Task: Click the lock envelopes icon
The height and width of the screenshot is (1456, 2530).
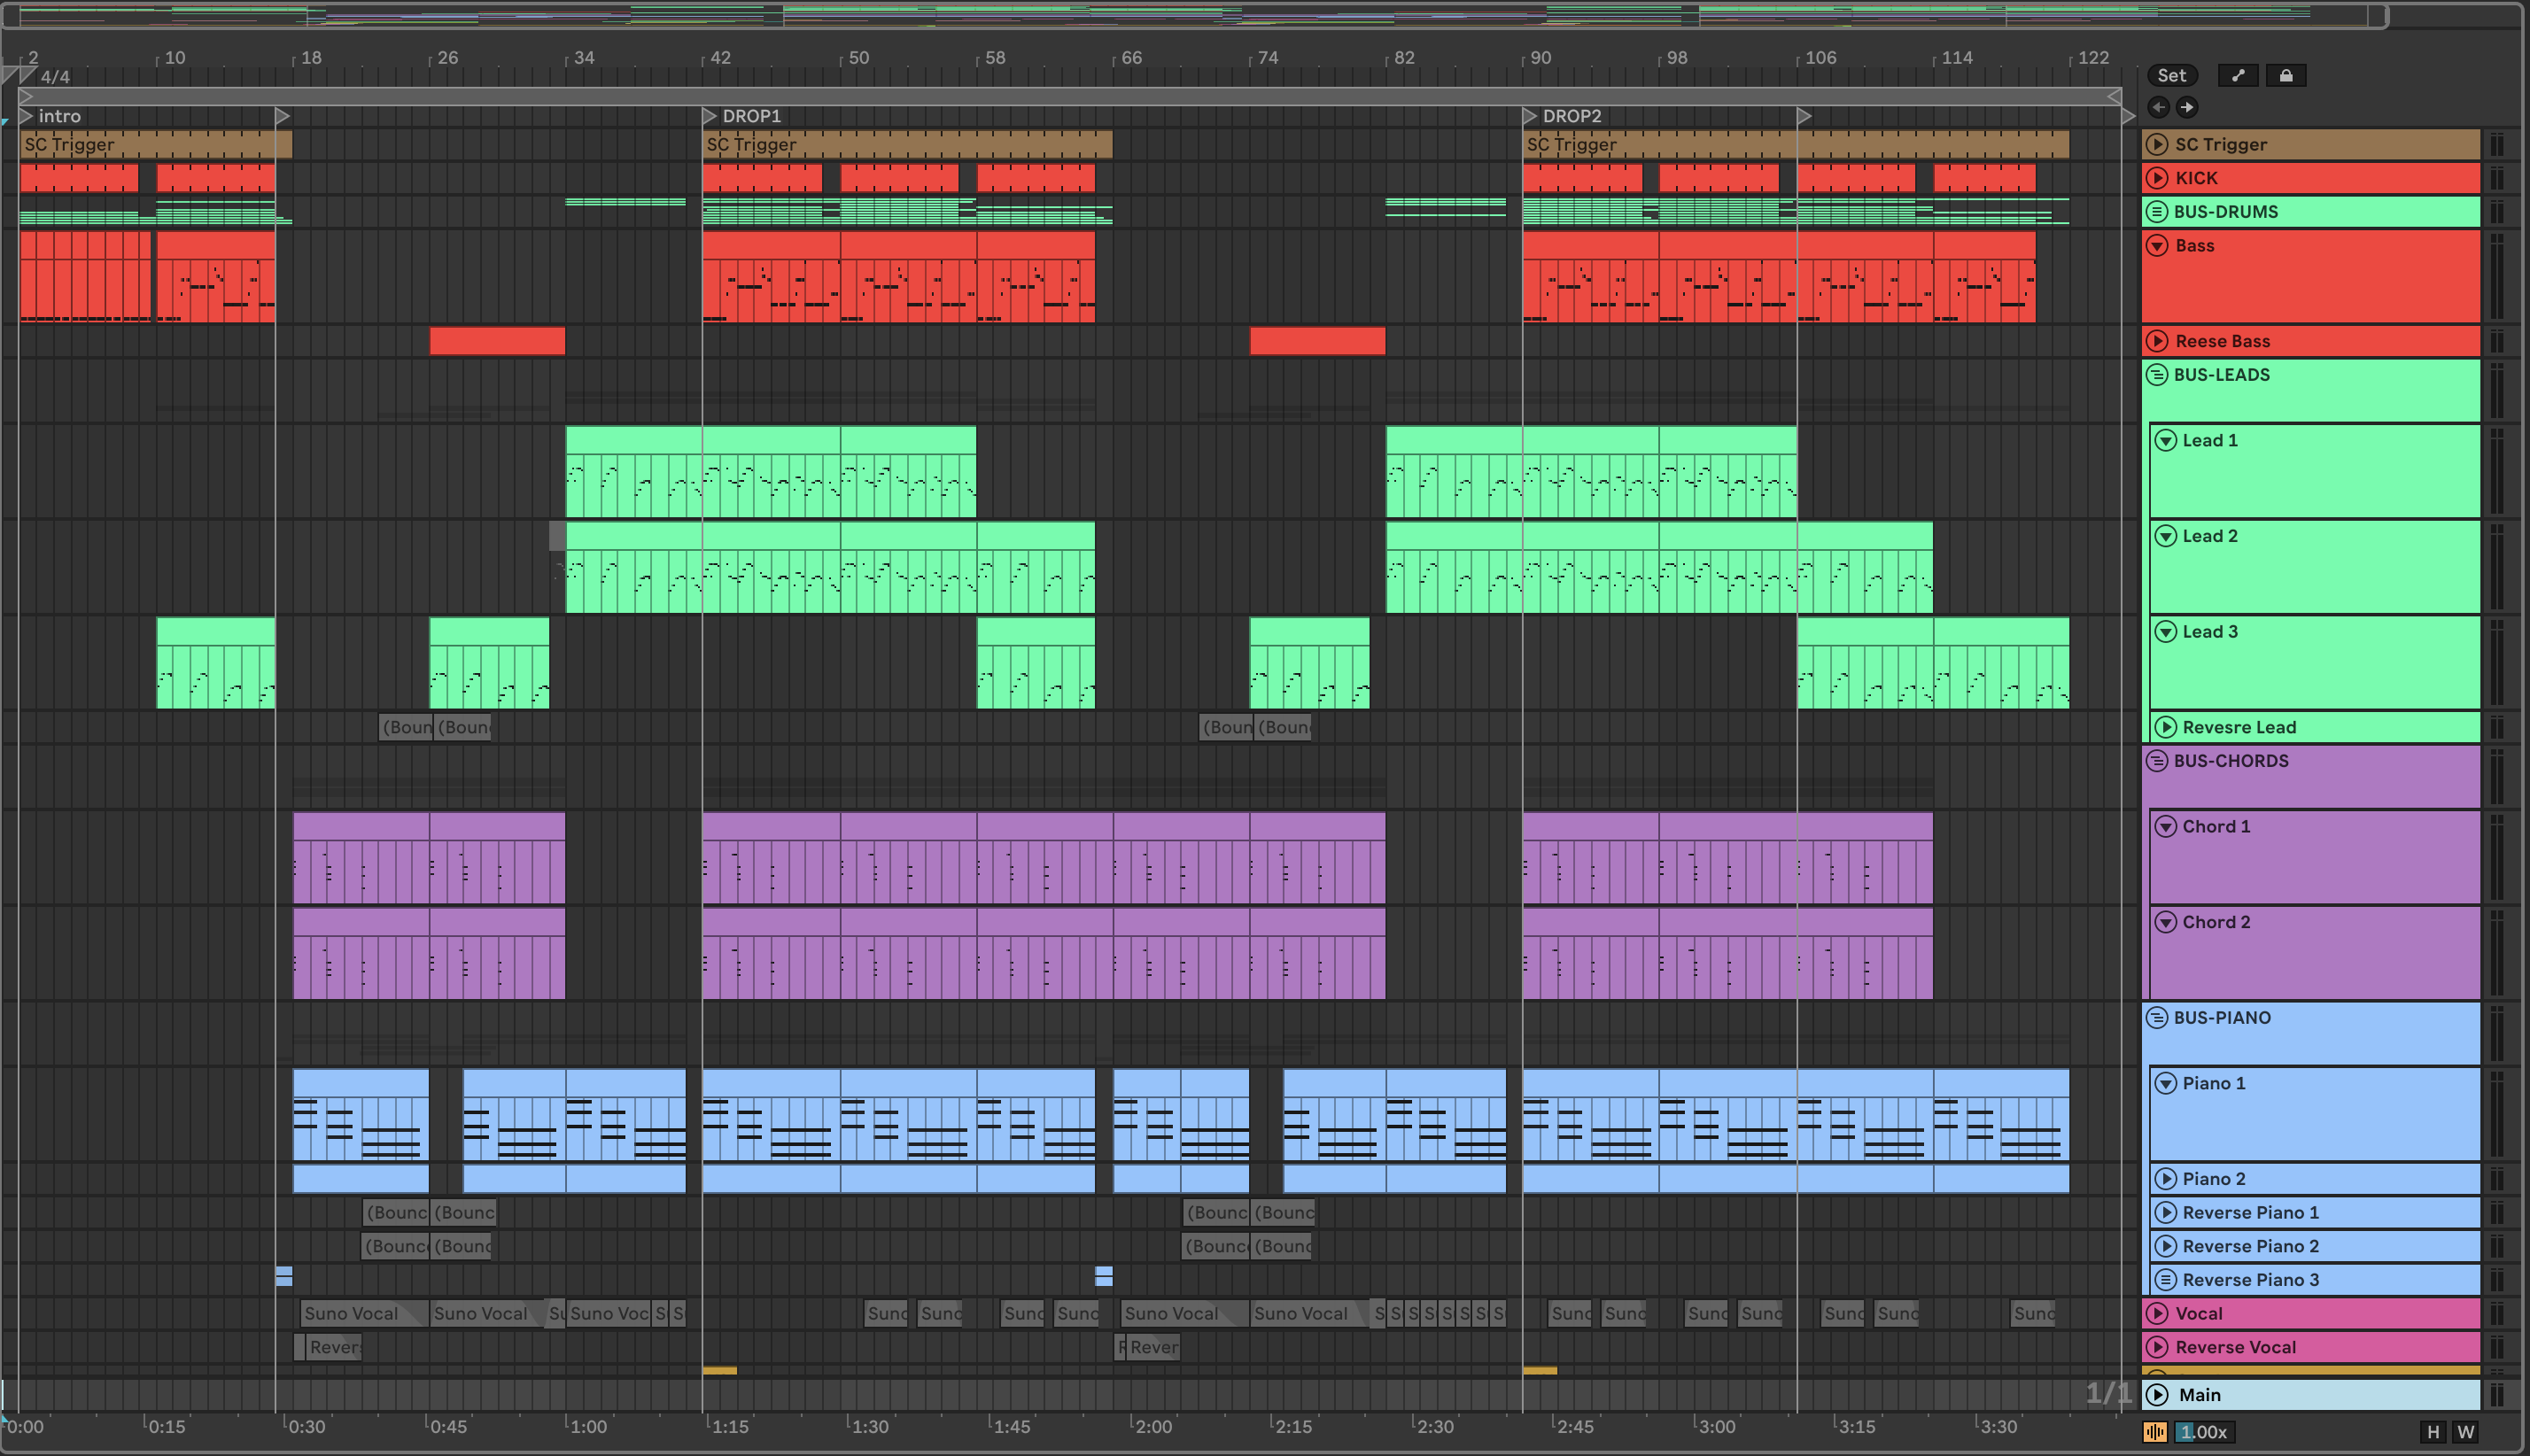Action: (x=2285, y=75)
